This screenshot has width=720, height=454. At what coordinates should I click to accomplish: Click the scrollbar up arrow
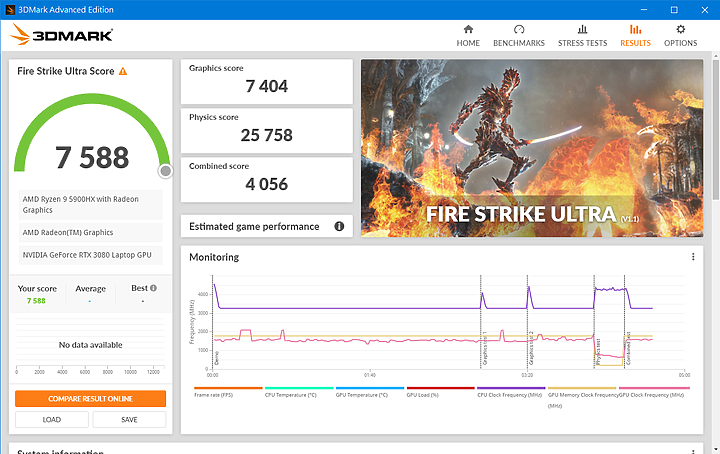tap(716, 56)
